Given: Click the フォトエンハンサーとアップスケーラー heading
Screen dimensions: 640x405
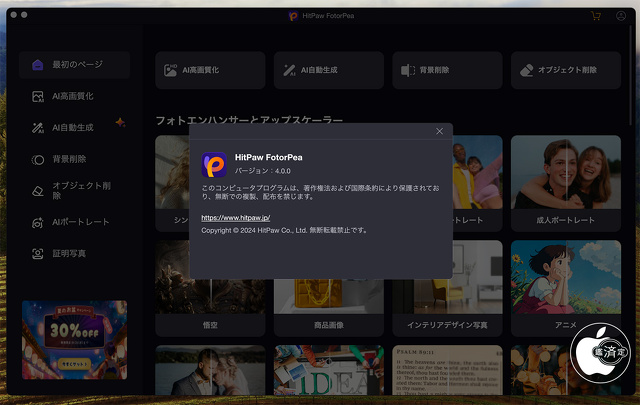Looking at the screenshot, I should 249,120.
